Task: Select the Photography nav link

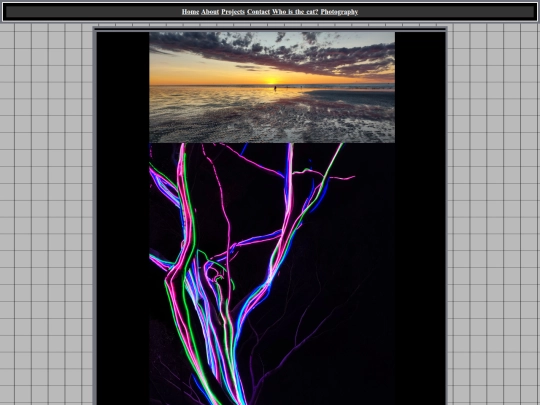Action: point(339,12)
